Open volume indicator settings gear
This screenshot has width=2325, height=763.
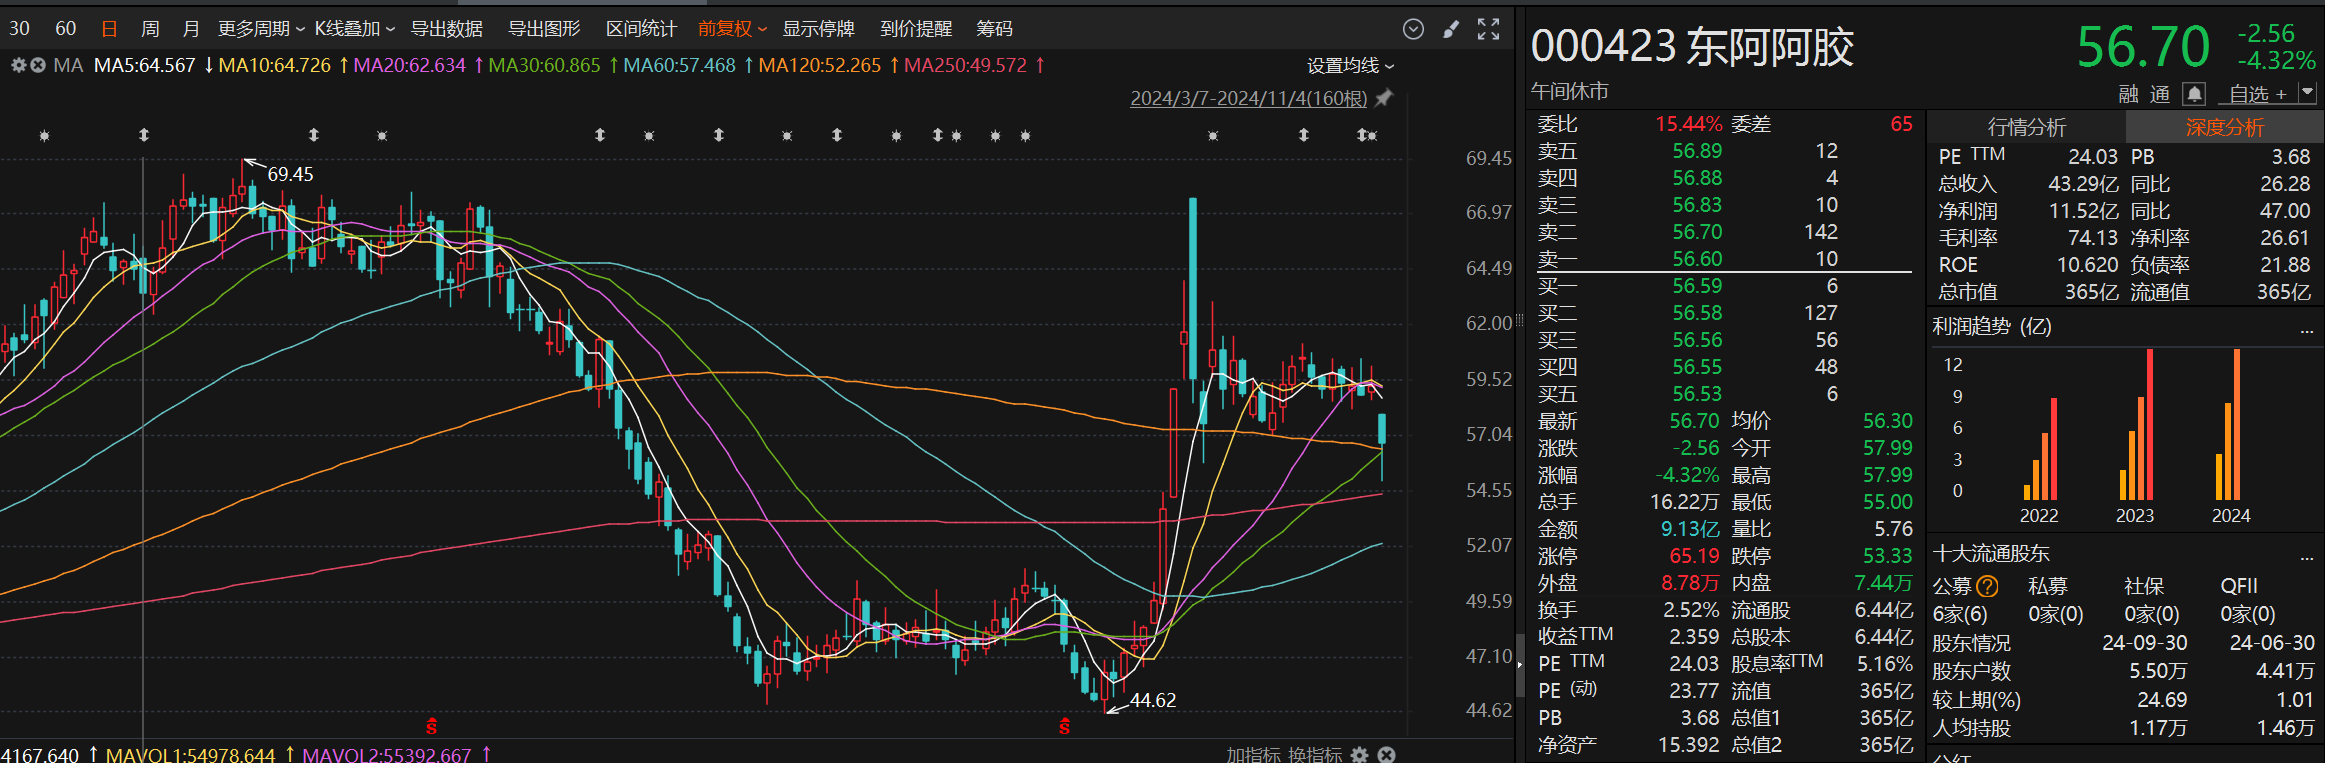tap(1359, 755)
